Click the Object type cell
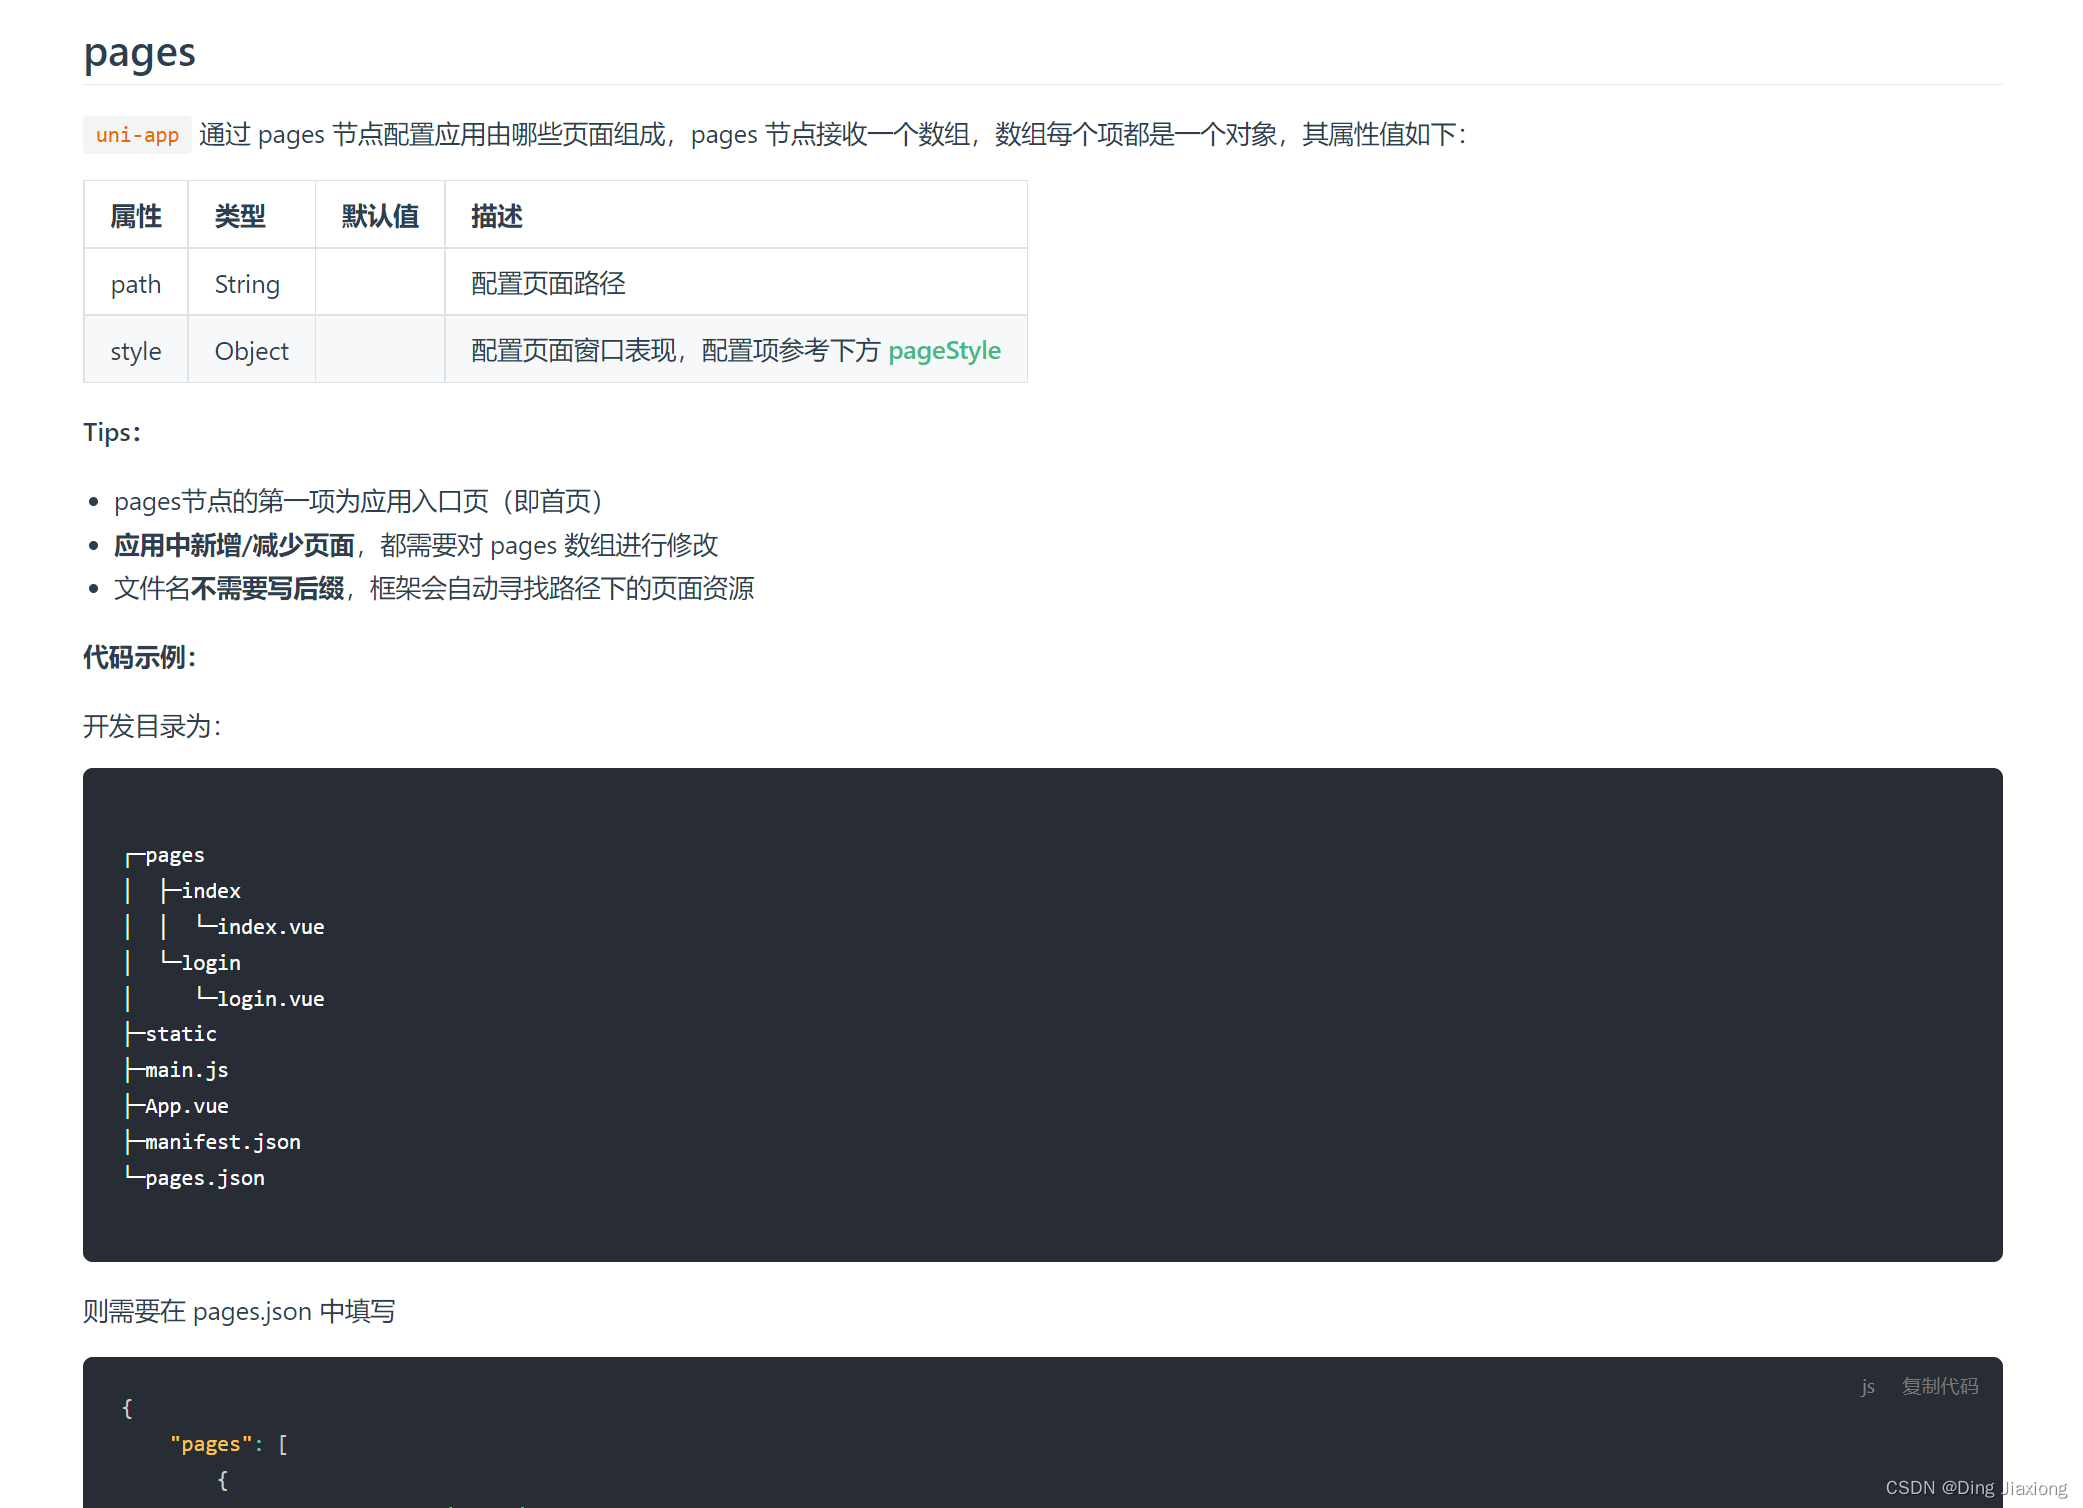This screenshot has width=2083, height=1508. pos(251,351)
